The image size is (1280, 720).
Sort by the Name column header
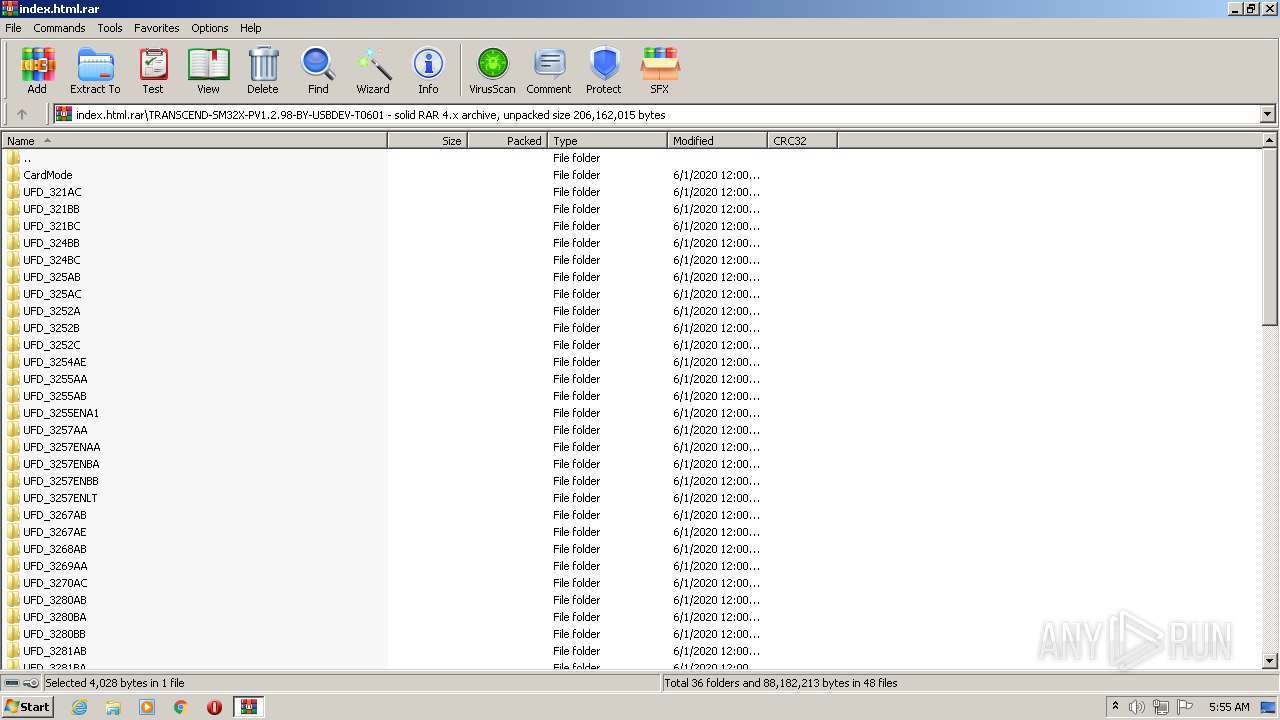coord(194,141)
